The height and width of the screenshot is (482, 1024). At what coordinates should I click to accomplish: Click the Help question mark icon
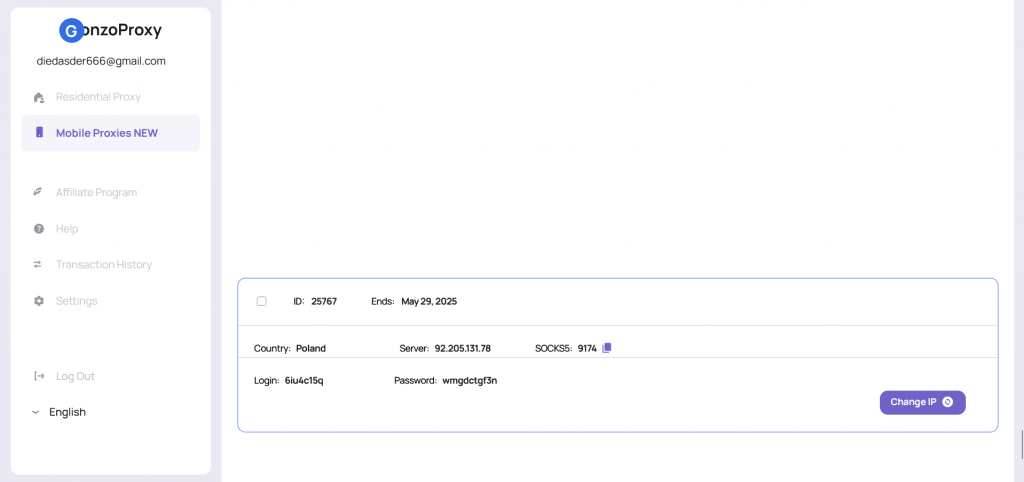[39, 229]
